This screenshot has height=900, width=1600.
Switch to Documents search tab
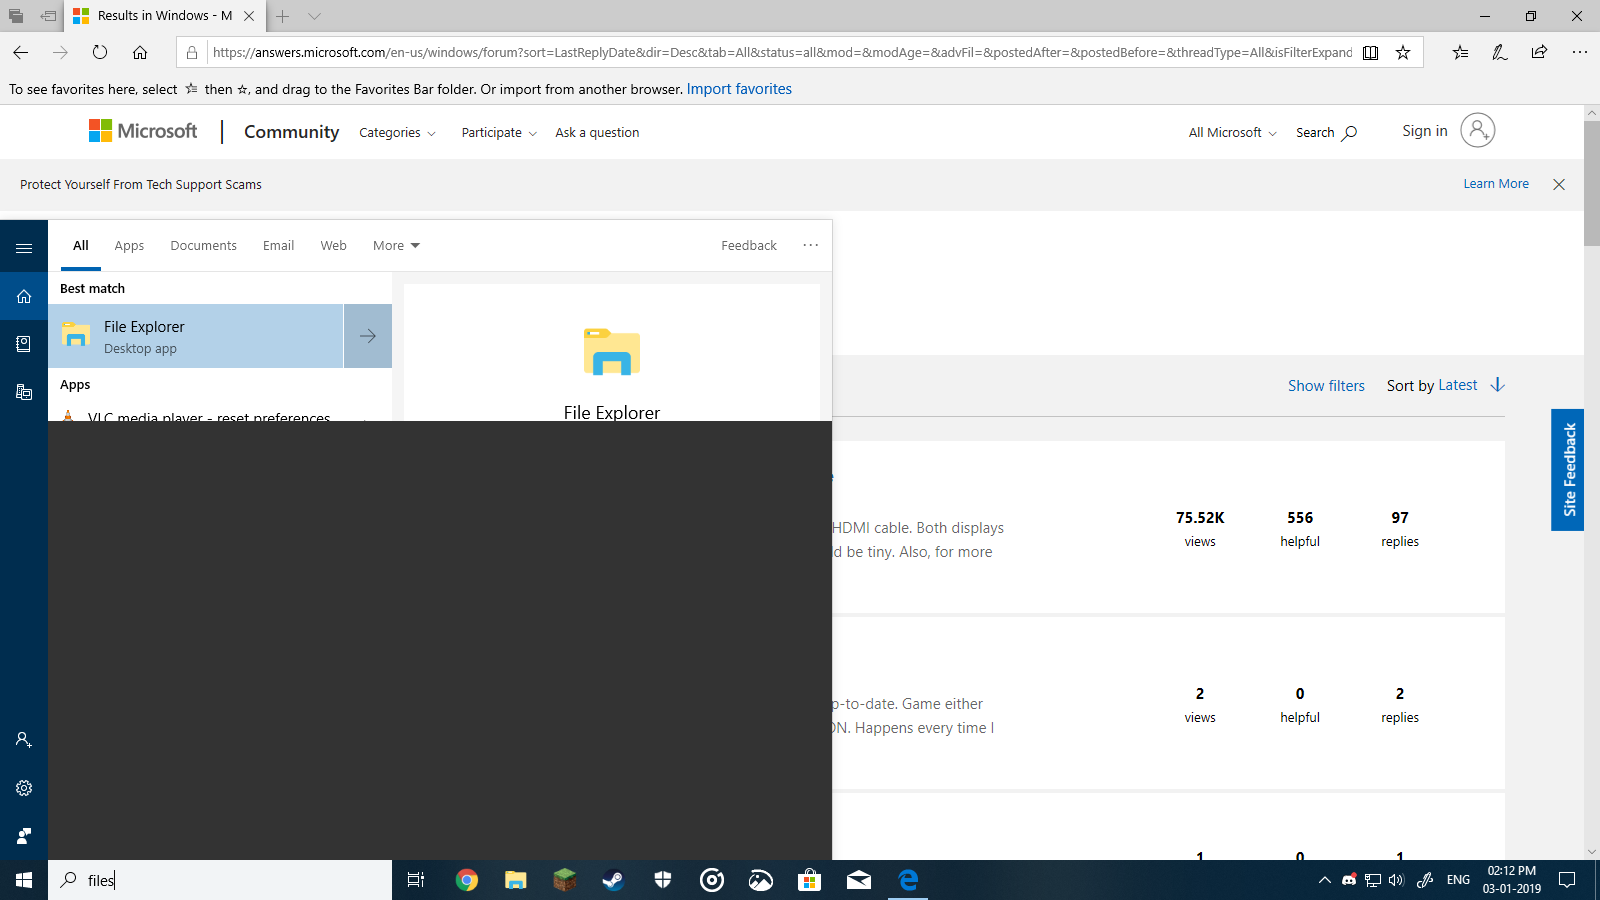point(203,246)
